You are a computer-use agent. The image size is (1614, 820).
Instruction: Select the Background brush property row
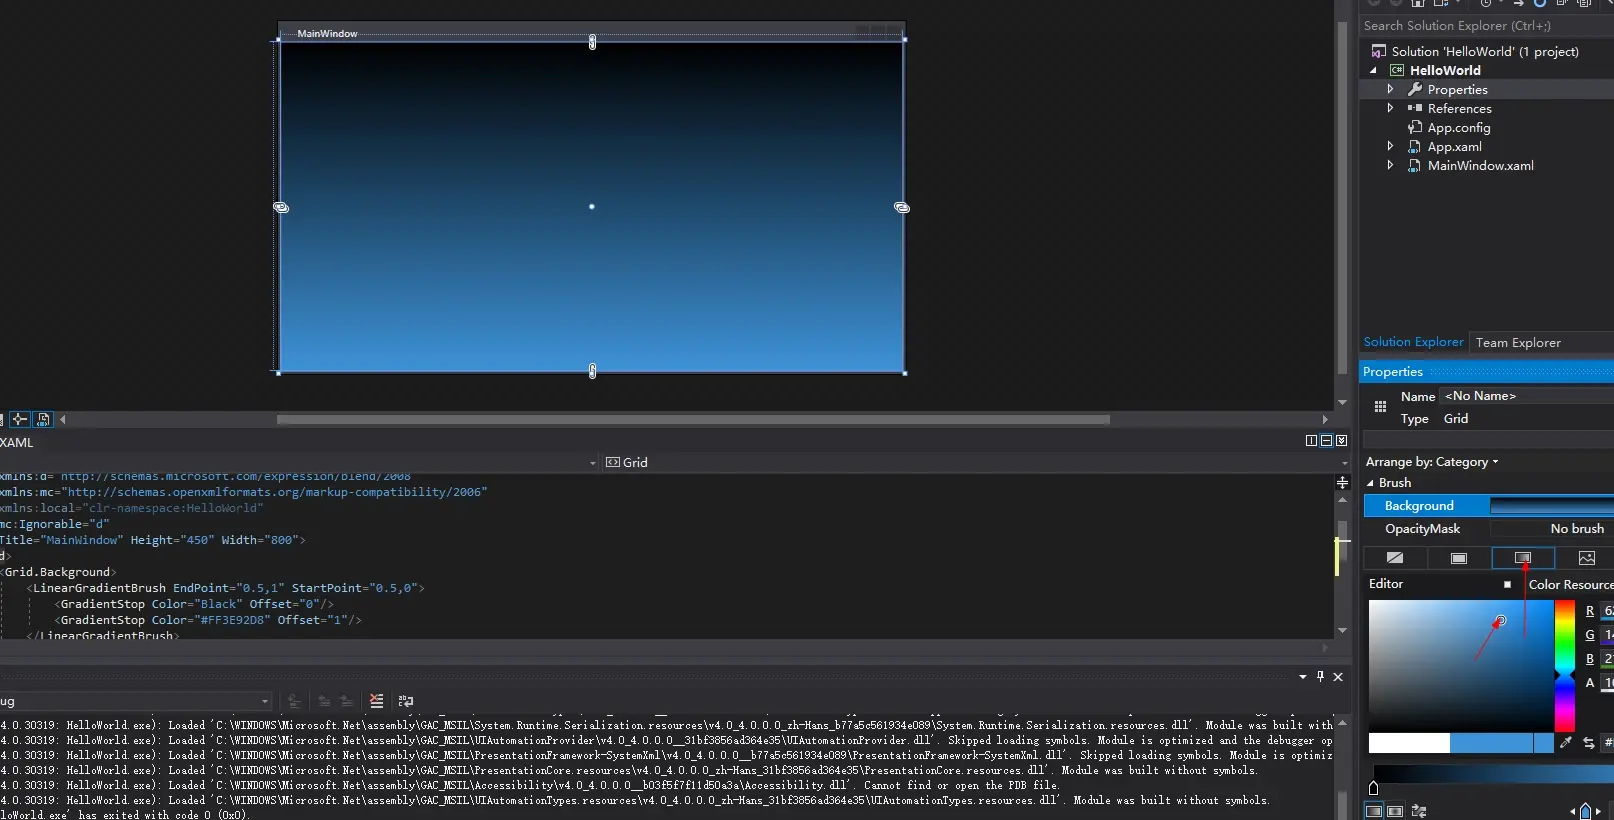1488,506
